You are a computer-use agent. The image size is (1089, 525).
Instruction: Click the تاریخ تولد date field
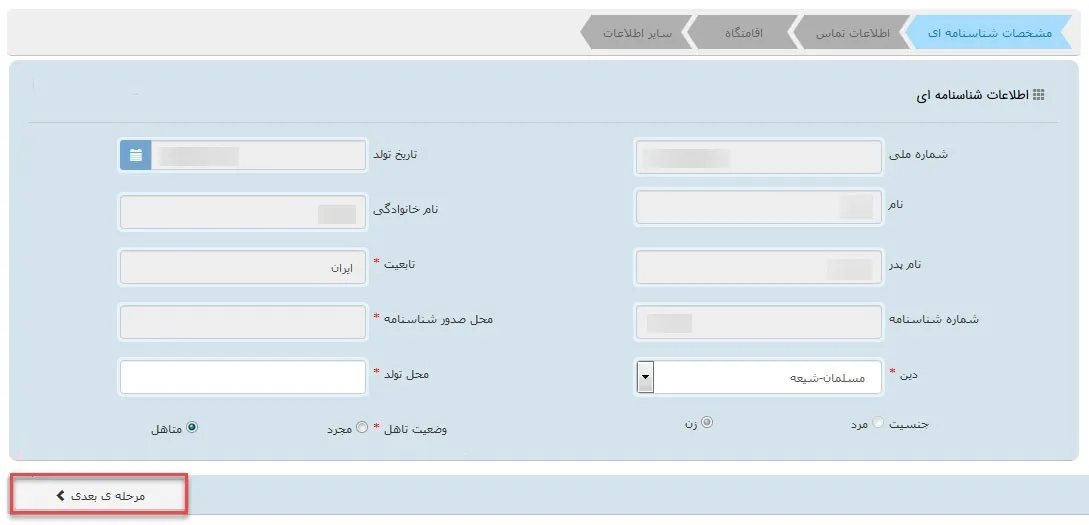pyautogui.click(x=258, y=156)
